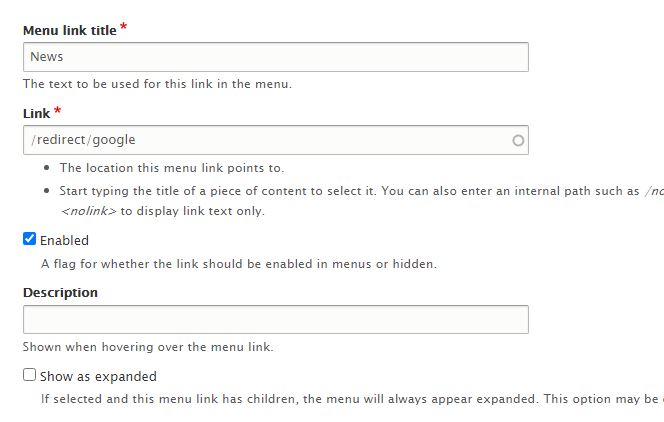Click the empty Description text field

pos(275,320)
